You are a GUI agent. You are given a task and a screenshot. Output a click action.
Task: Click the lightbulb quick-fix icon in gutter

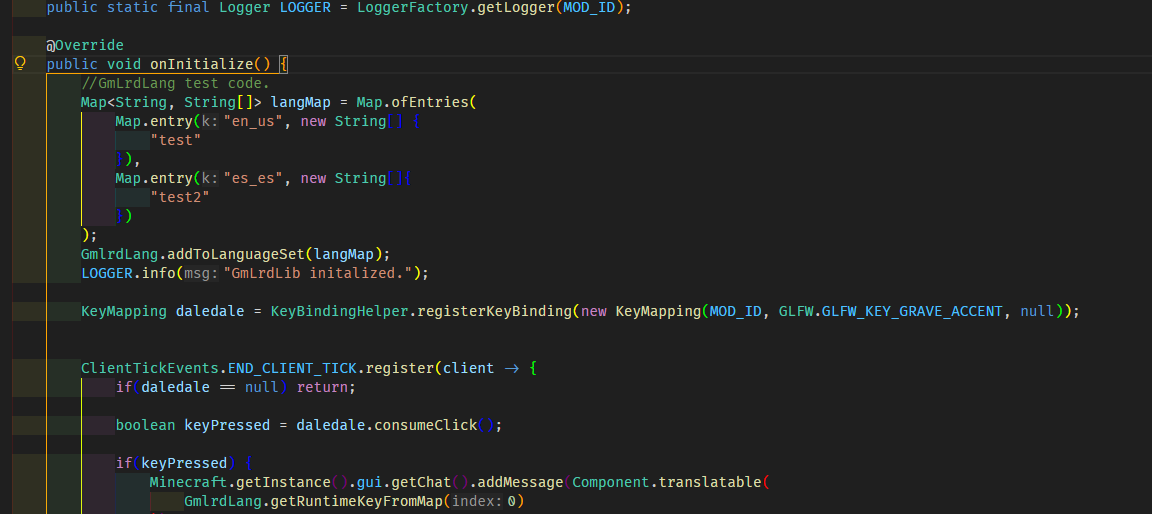point(19,64)
